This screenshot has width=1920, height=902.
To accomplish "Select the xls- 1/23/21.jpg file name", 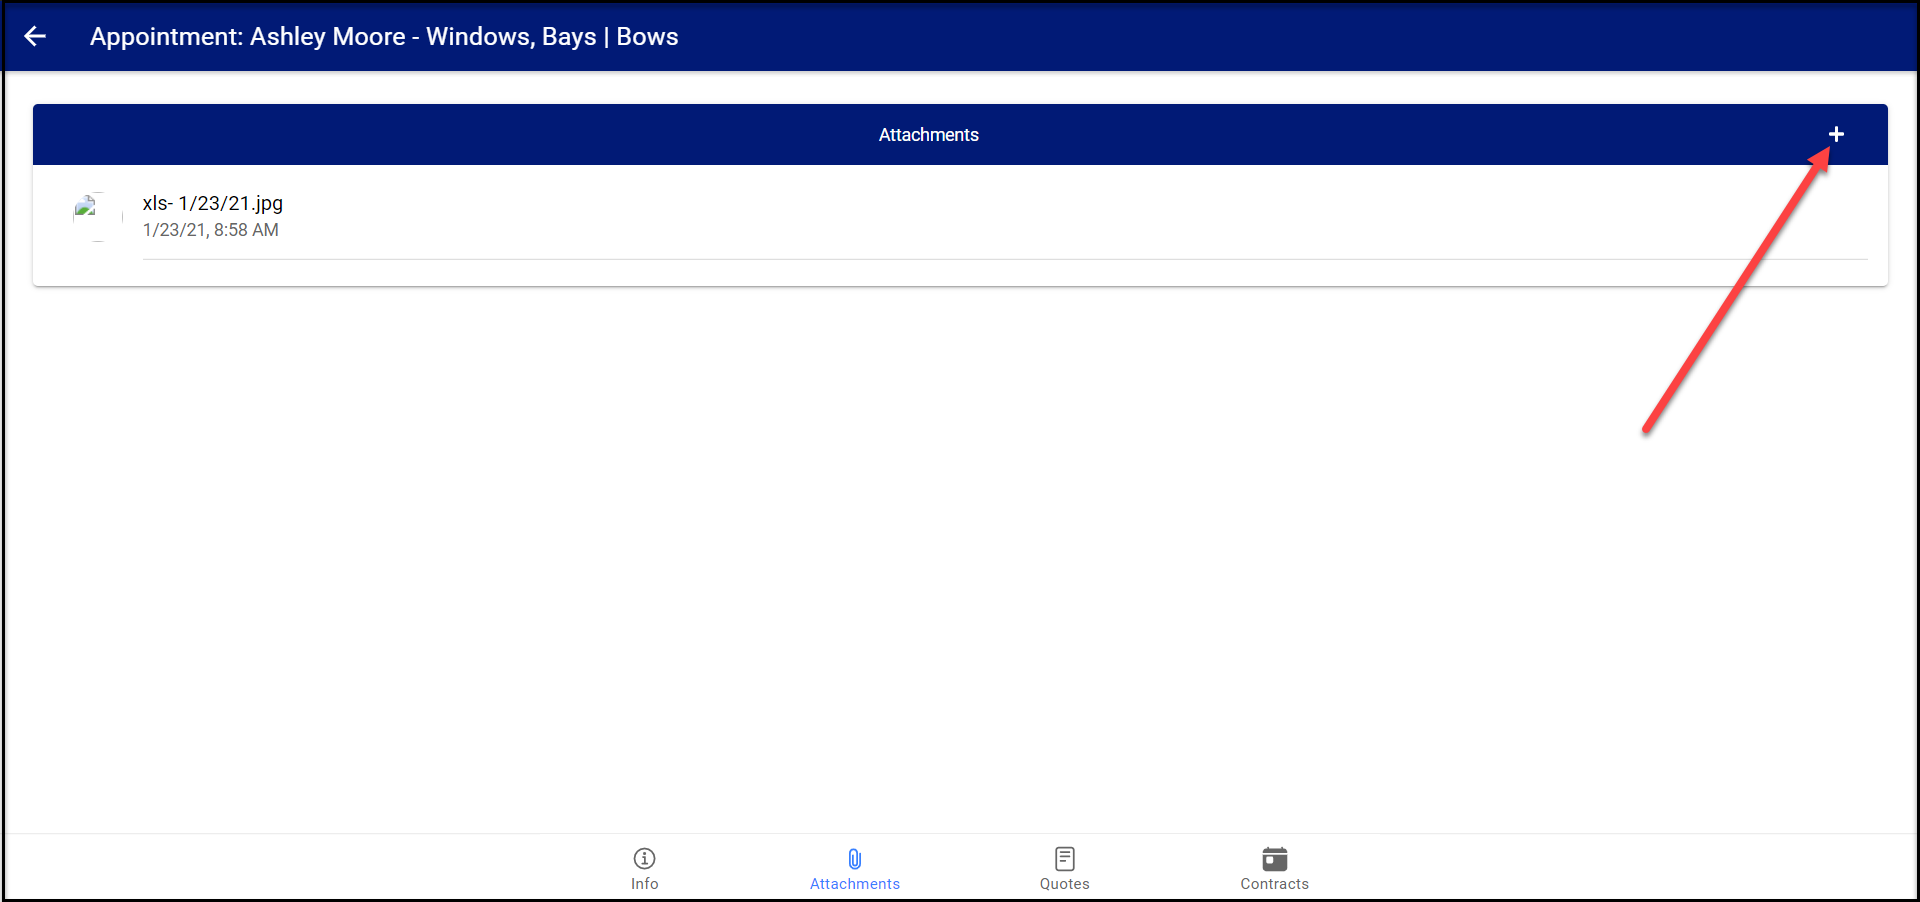I will (213, 203).
